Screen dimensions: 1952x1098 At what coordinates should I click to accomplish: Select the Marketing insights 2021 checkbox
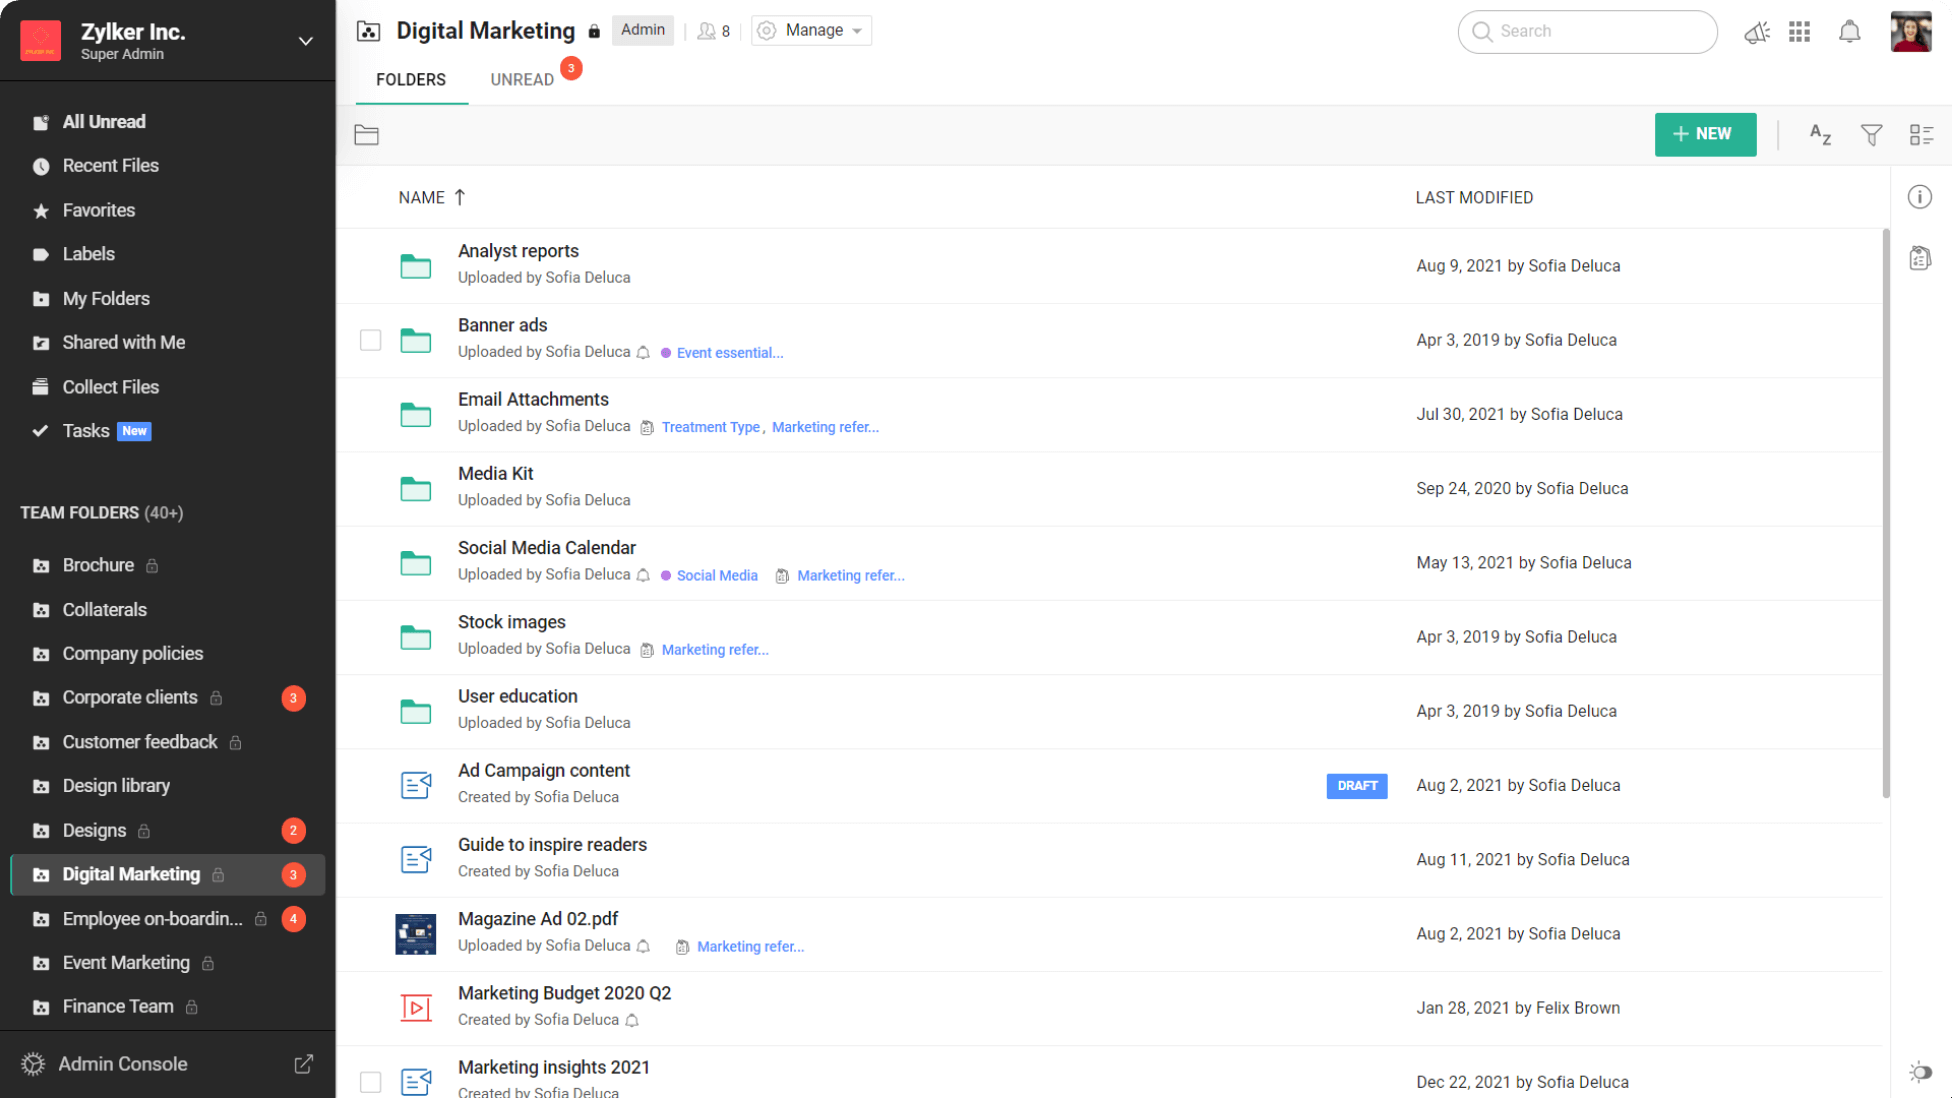click(370, 1082)
